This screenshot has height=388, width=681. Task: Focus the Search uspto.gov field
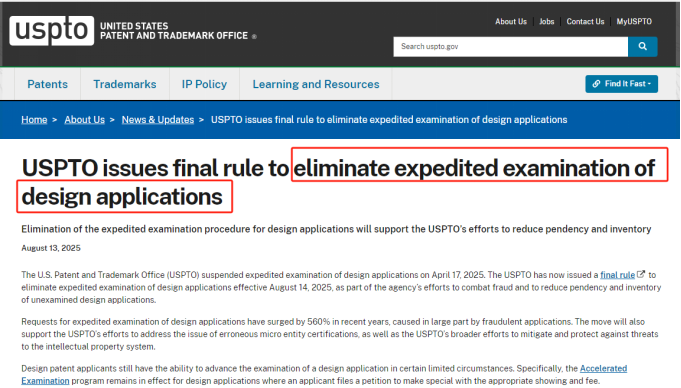[510, 46]
